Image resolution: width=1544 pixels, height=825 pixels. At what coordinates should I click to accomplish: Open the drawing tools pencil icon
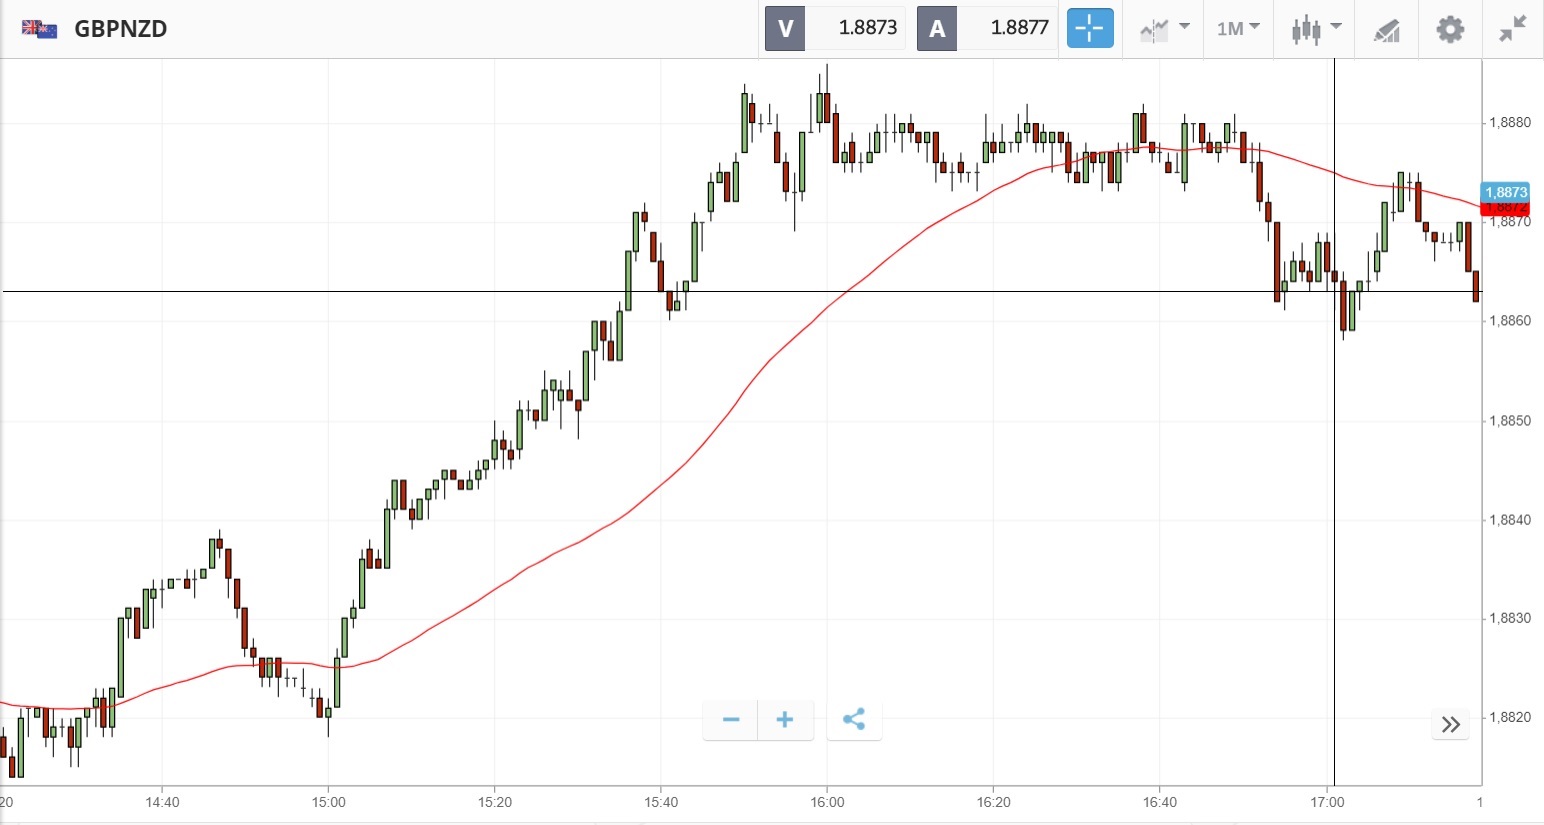1386,30
